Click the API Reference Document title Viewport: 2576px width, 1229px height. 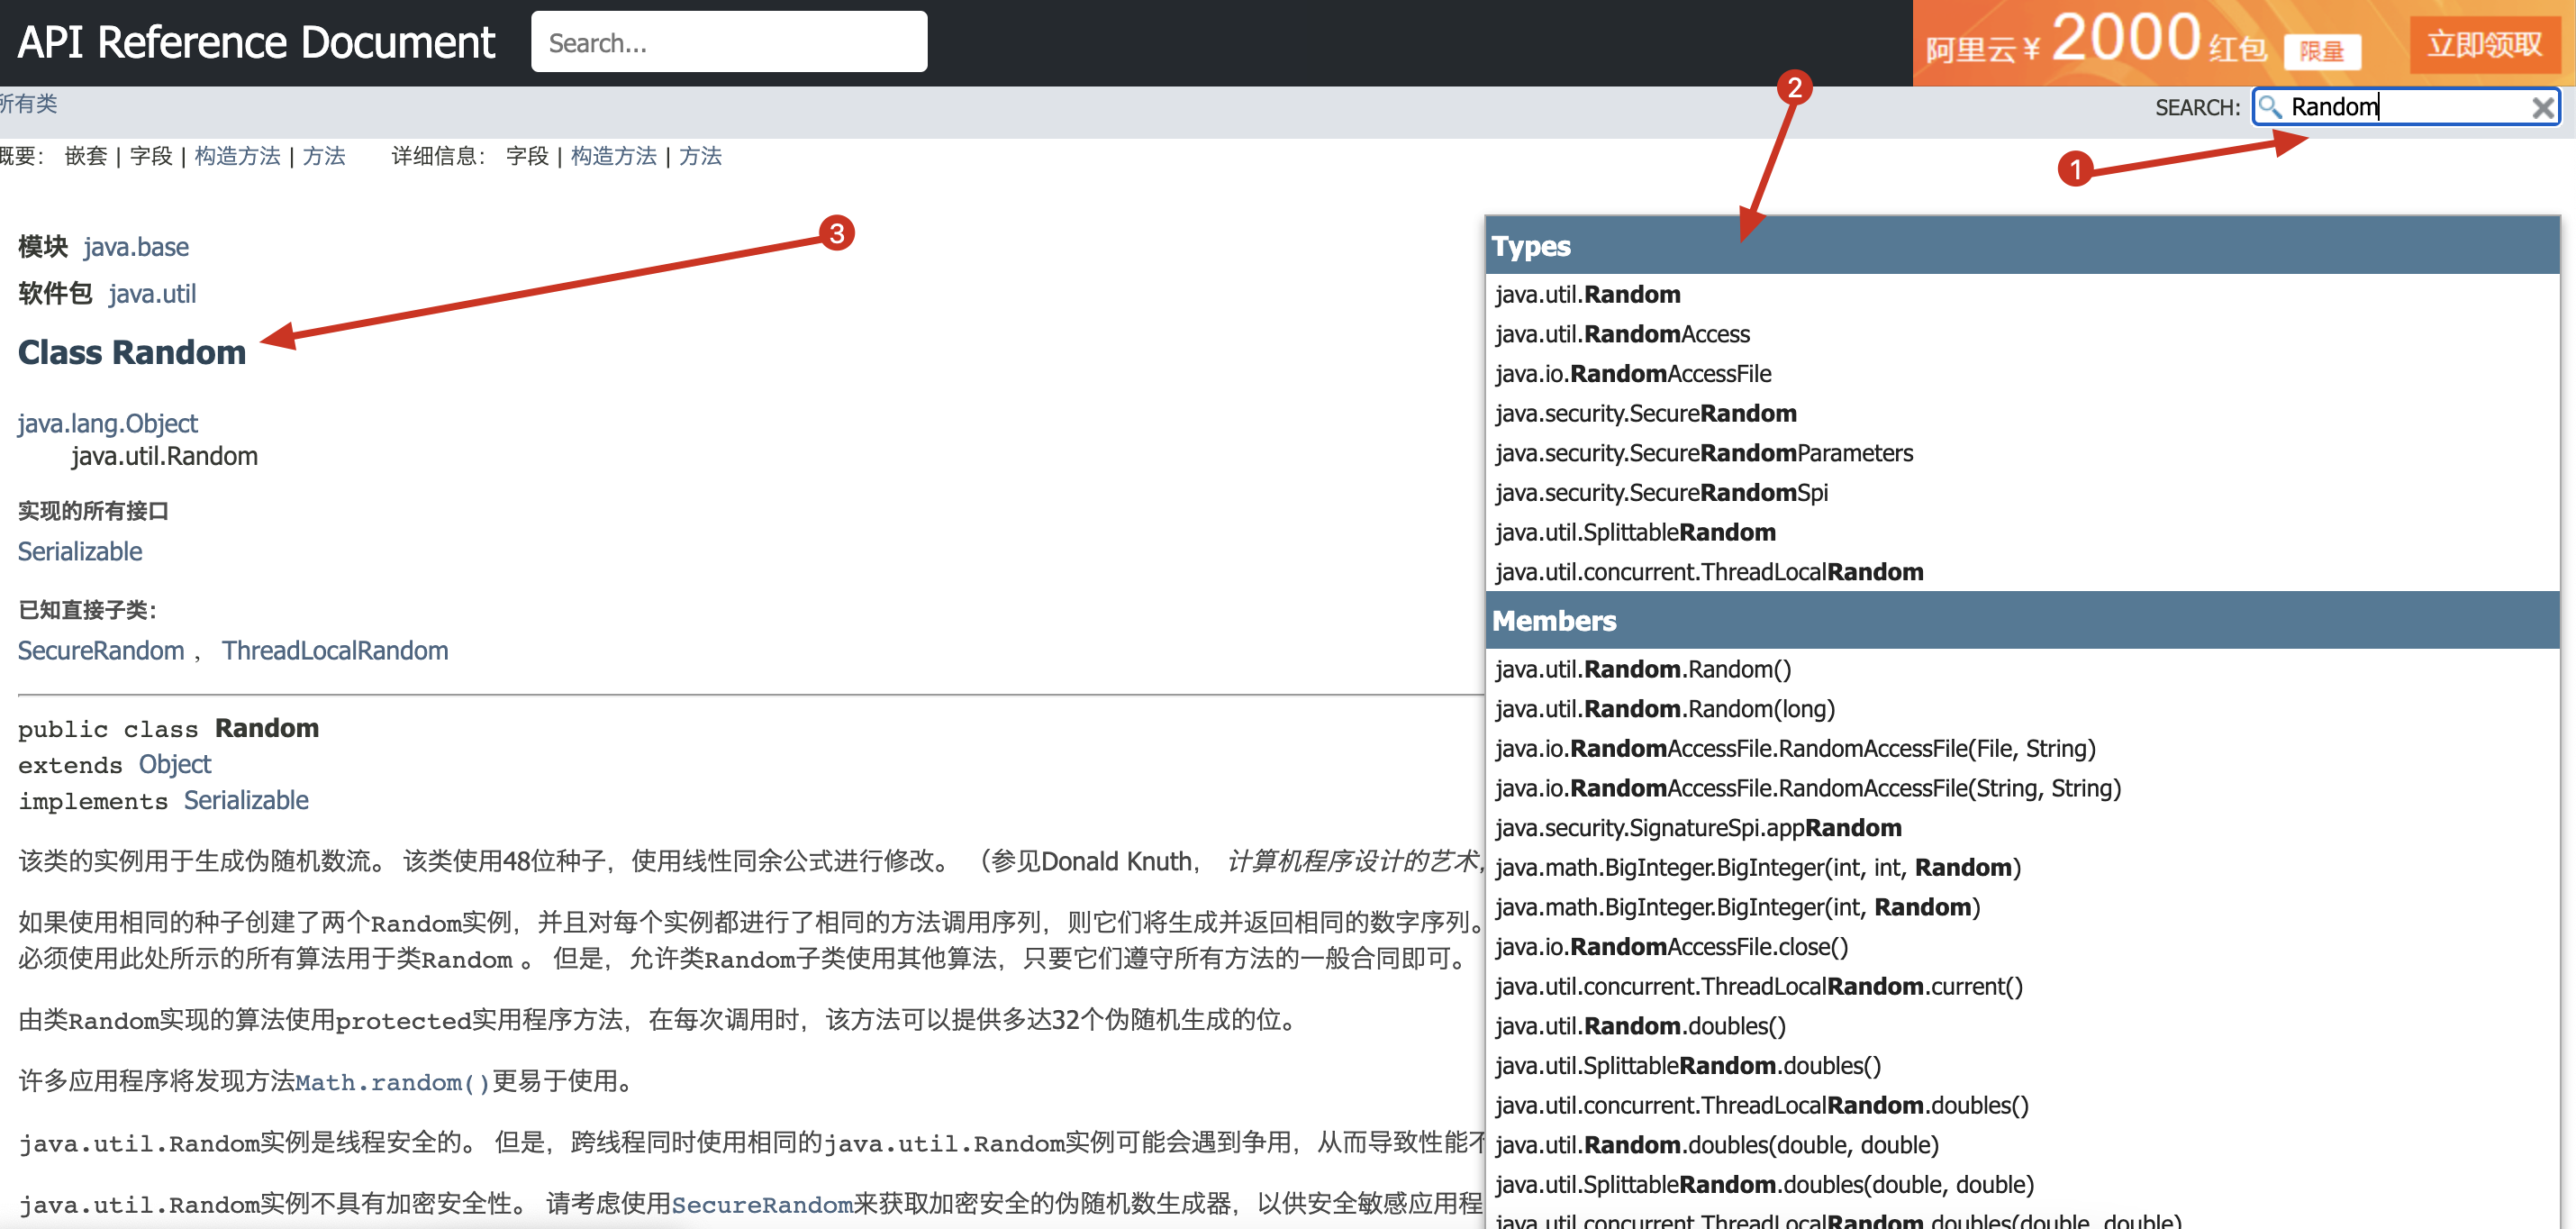pos(257,42)
